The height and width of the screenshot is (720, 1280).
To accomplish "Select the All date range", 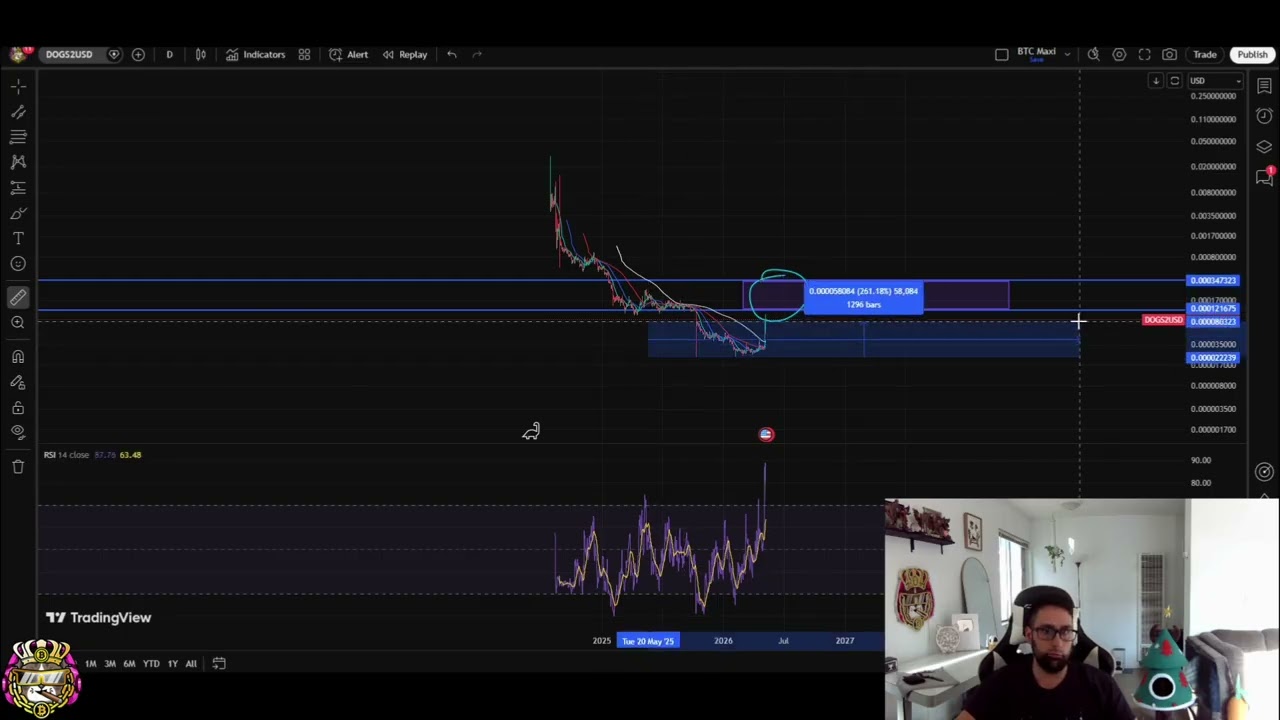I will 191,663.
